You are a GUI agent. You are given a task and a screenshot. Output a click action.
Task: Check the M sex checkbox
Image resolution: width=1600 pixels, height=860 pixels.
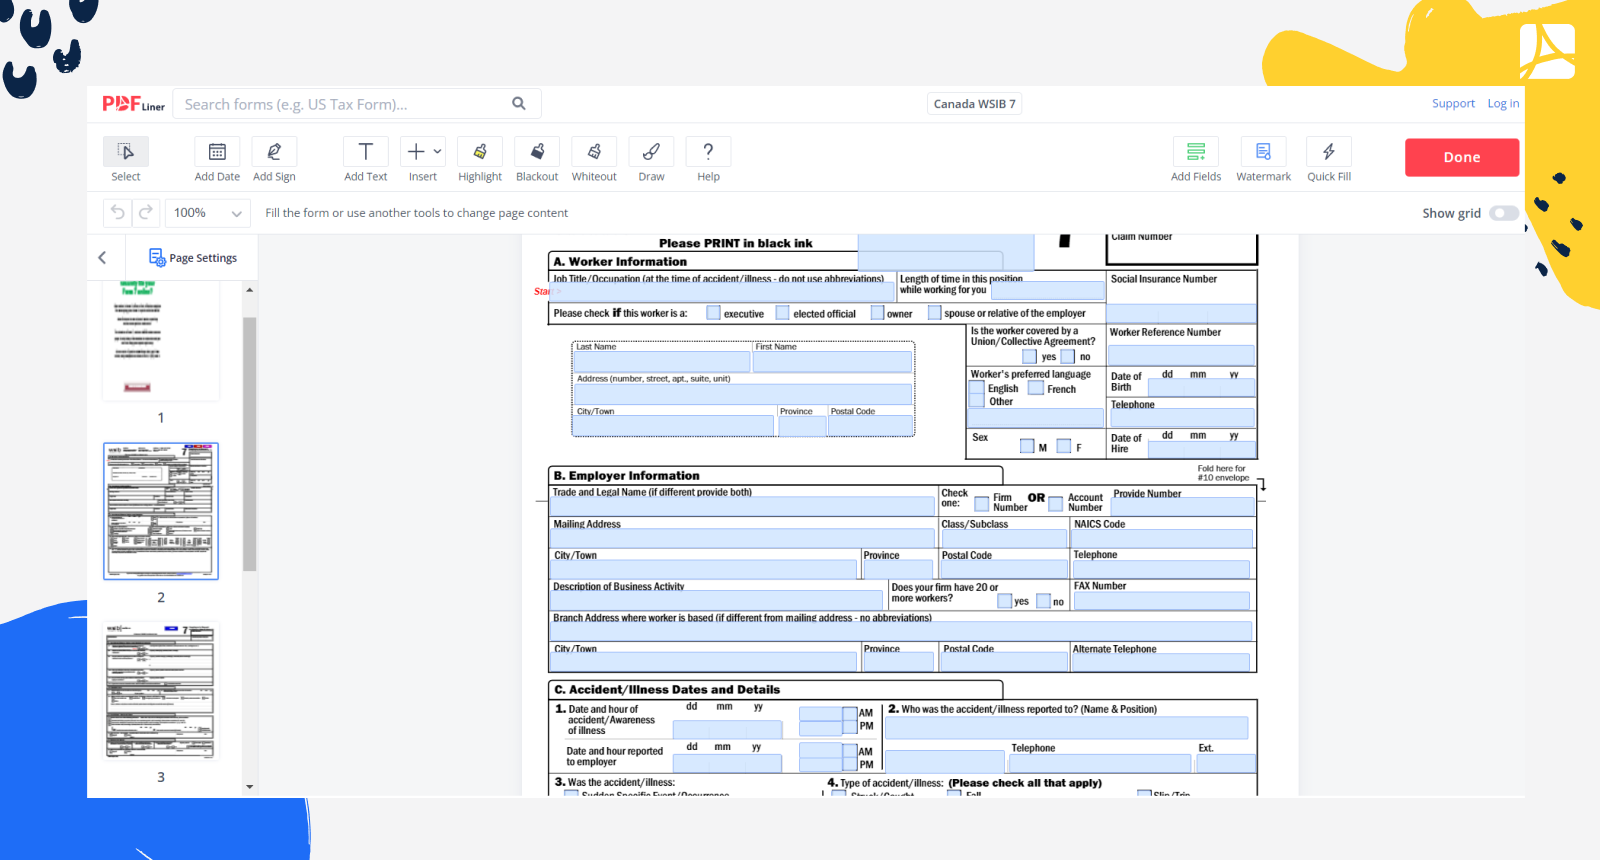coord(1027,446)
